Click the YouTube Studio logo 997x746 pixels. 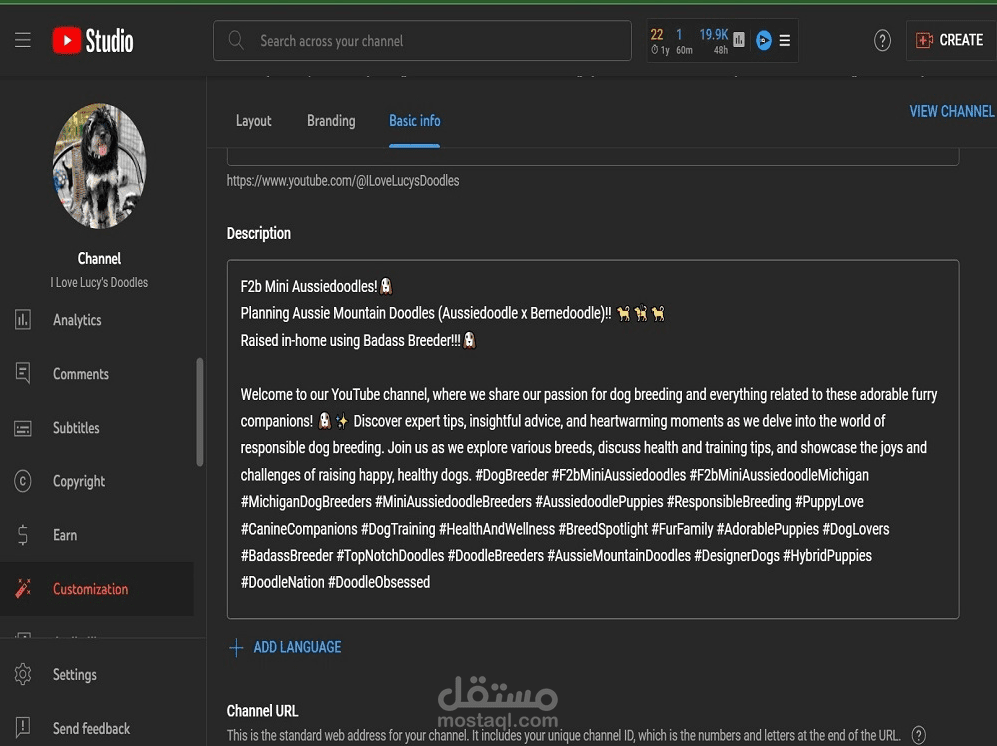93,41
